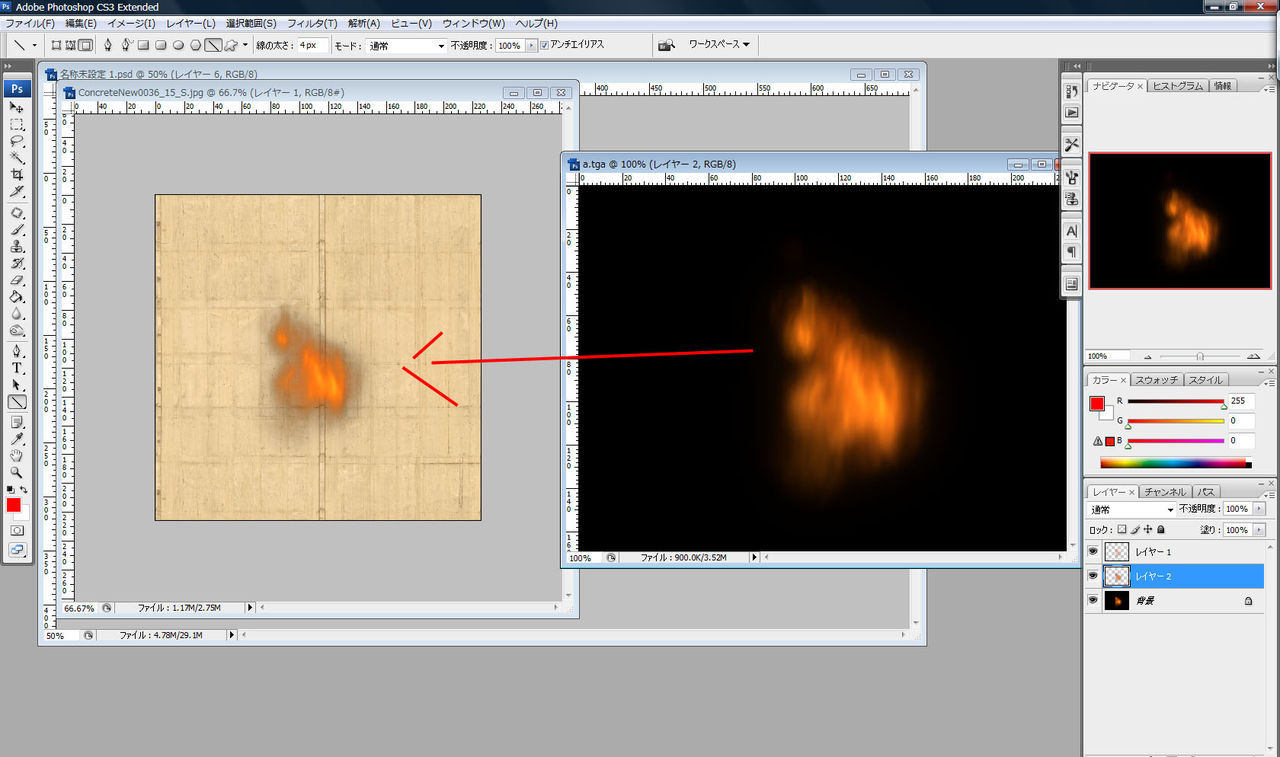This screenshot has height=757, width=1280.
Task: Activate the Zoom magnifier tool
Action: [x=17, y=471]
